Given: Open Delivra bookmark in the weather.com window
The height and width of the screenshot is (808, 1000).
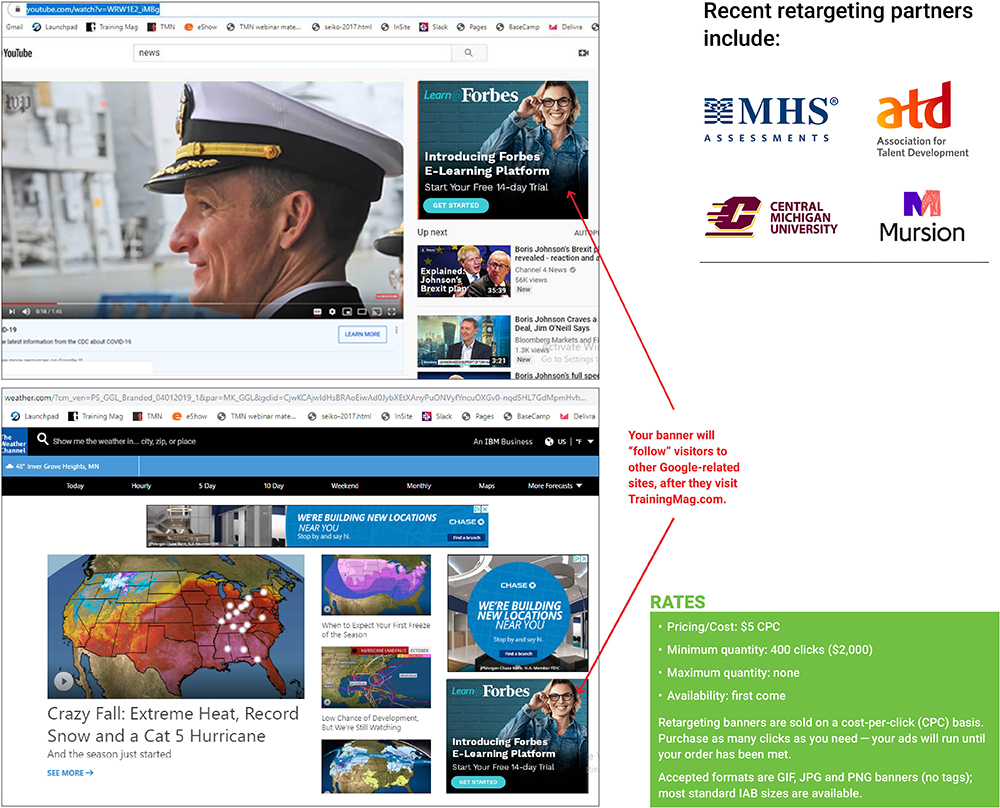Looking at the screenshot, I should 578,416.
